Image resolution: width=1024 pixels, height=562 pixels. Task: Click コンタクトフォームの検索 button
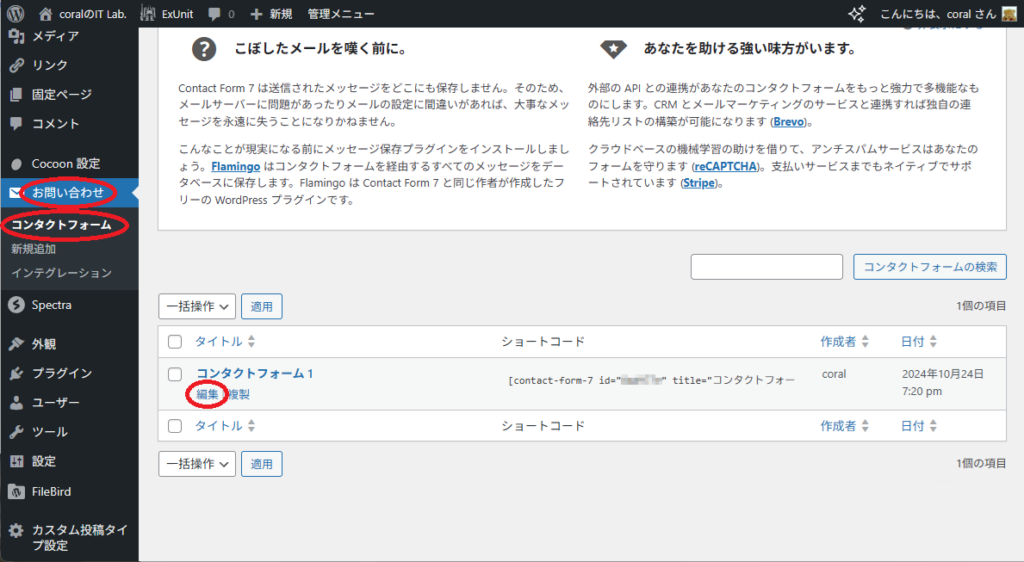(930, 267)
